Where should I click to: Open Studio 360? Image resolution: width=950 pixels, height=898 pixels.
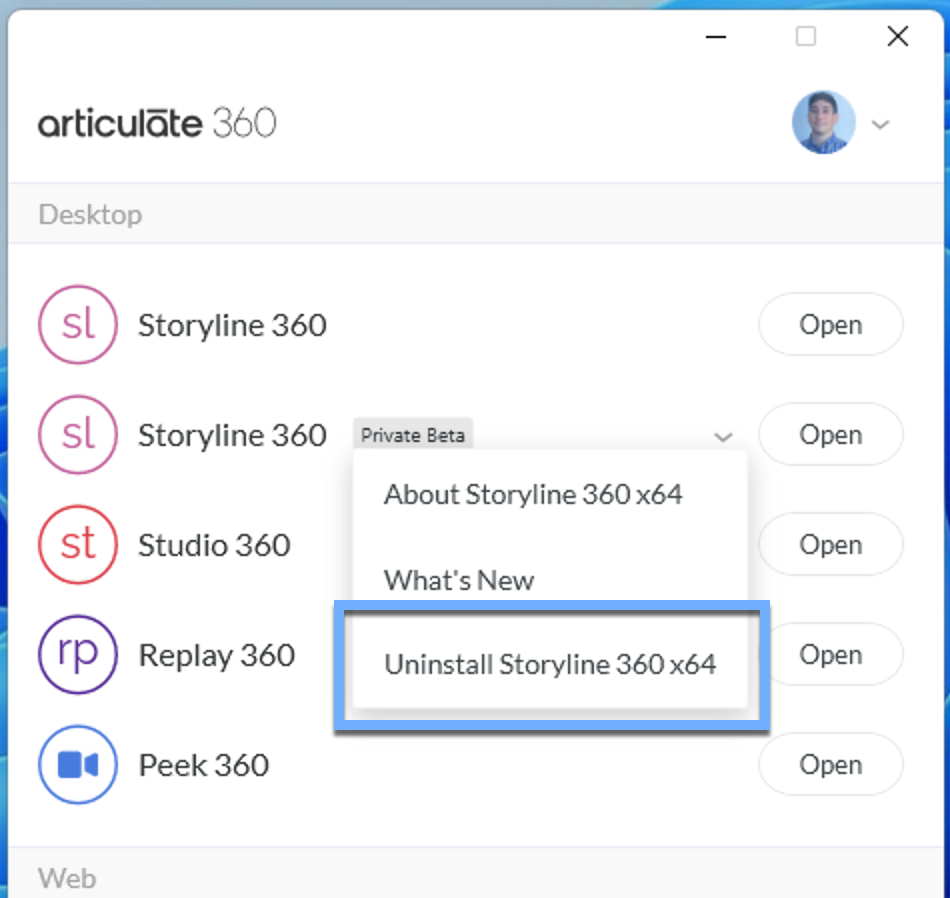831,545
